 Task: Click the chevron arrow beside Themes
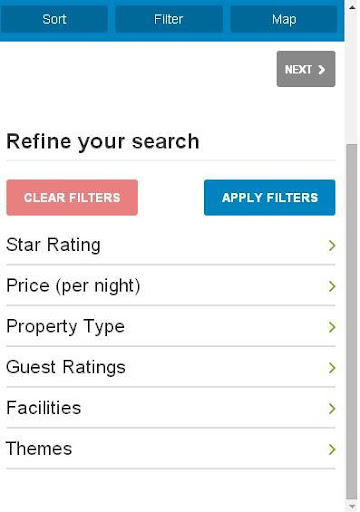click(x=332, y=449)
